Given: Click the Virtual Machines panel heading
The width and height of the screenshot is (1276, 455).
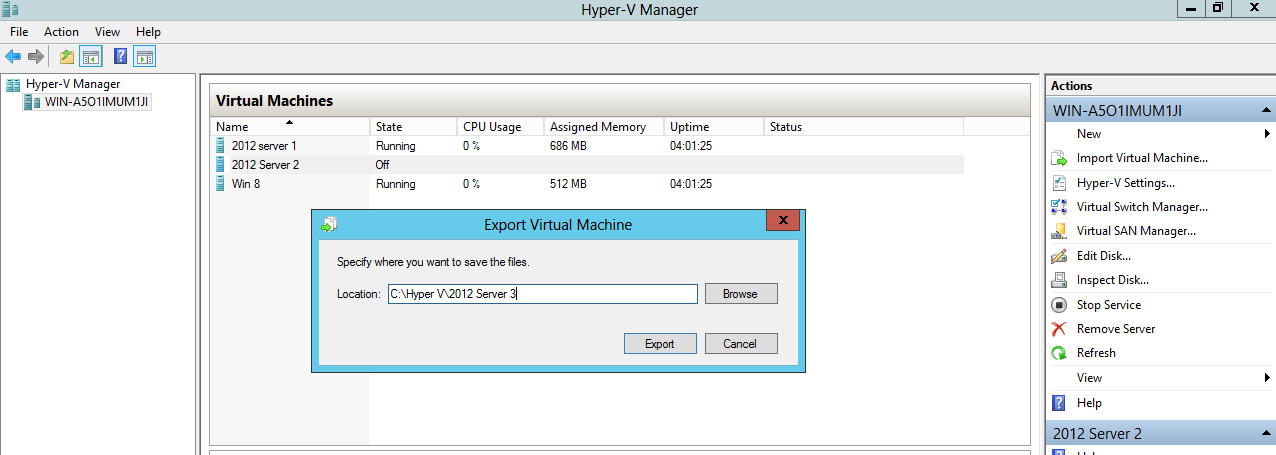Looking at the screenshot, I should 275,101.
